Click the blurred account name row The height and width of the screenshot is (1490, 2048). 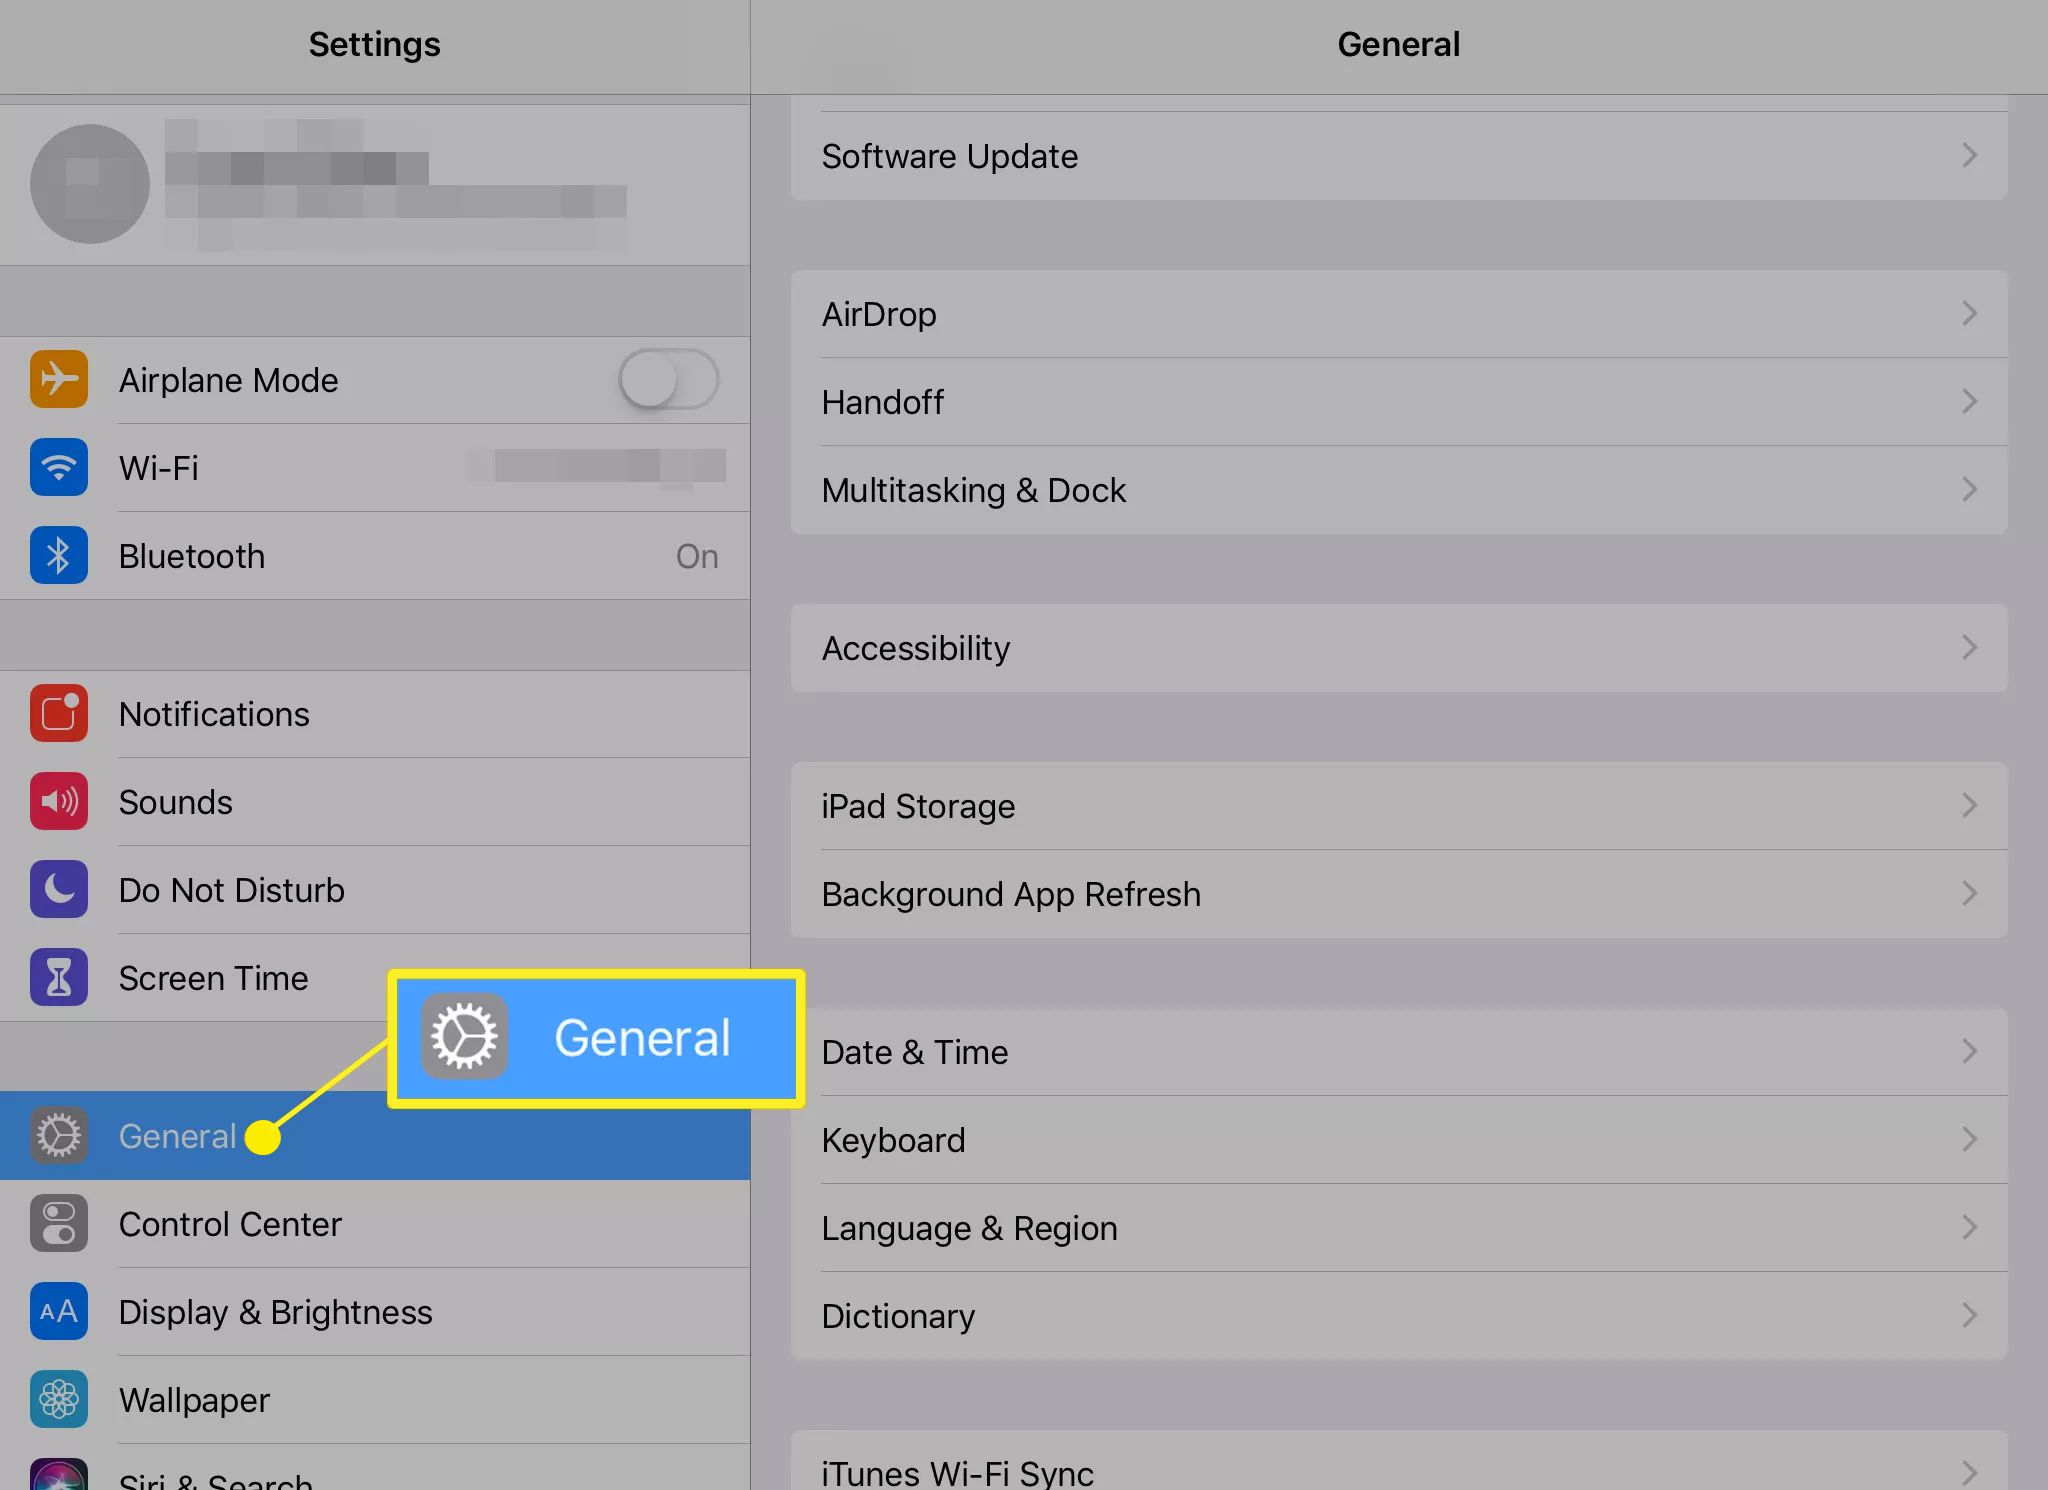pos(375,185)
